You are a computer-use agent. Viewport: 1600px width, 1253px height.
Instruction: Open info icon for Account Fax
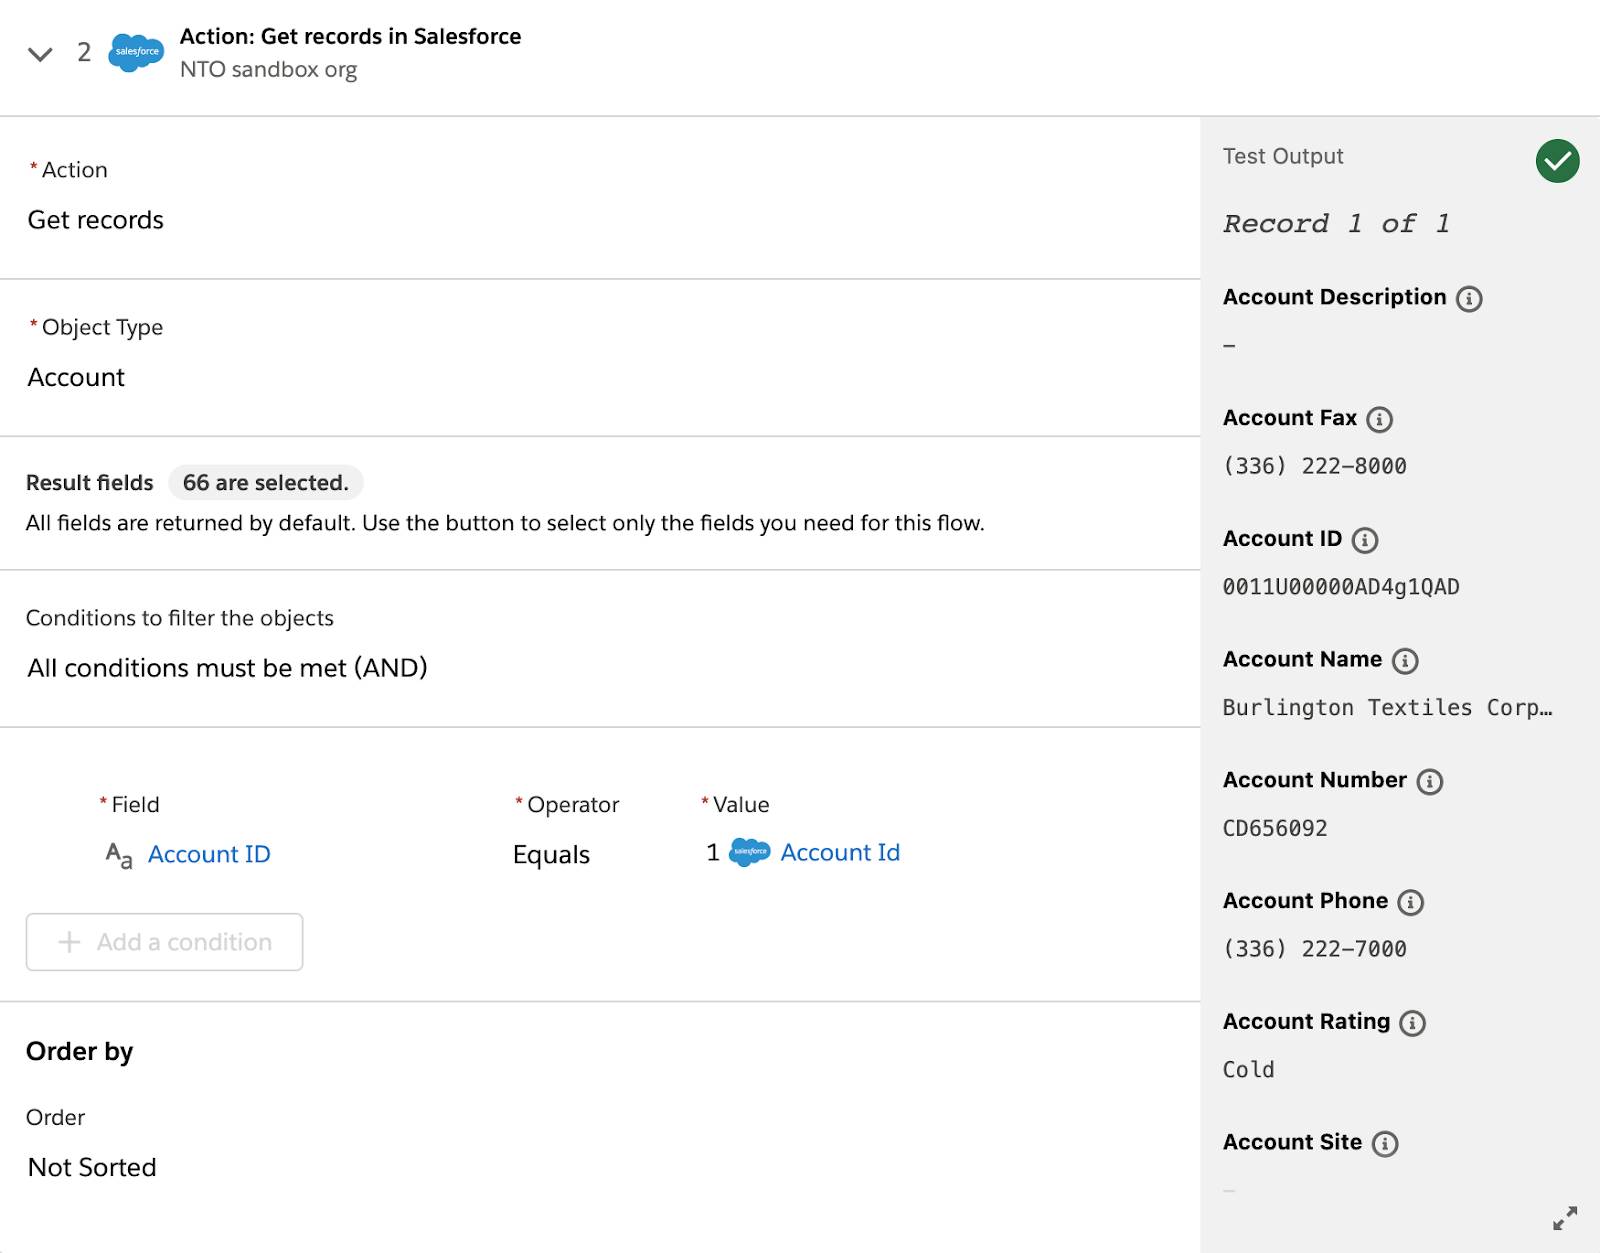click(x=1379, y=419)
